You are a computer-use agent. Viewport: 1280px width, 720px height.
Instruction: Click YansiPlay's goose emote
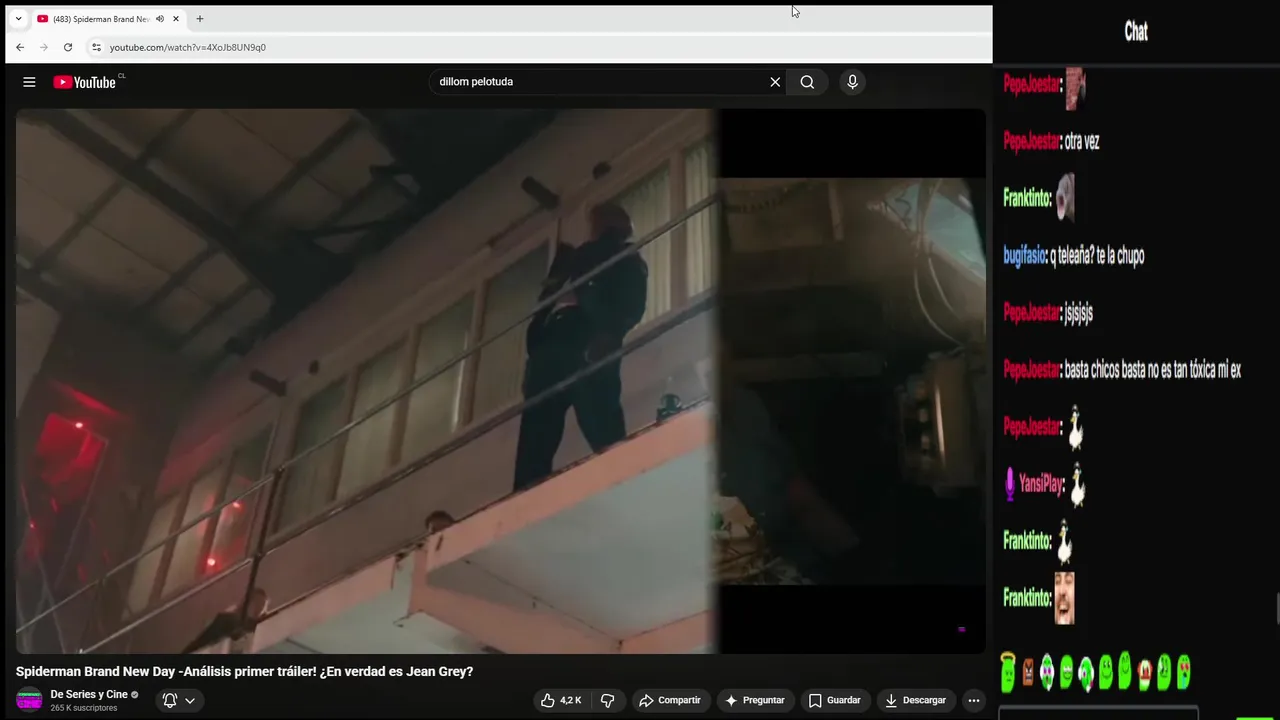point(1078,485)
